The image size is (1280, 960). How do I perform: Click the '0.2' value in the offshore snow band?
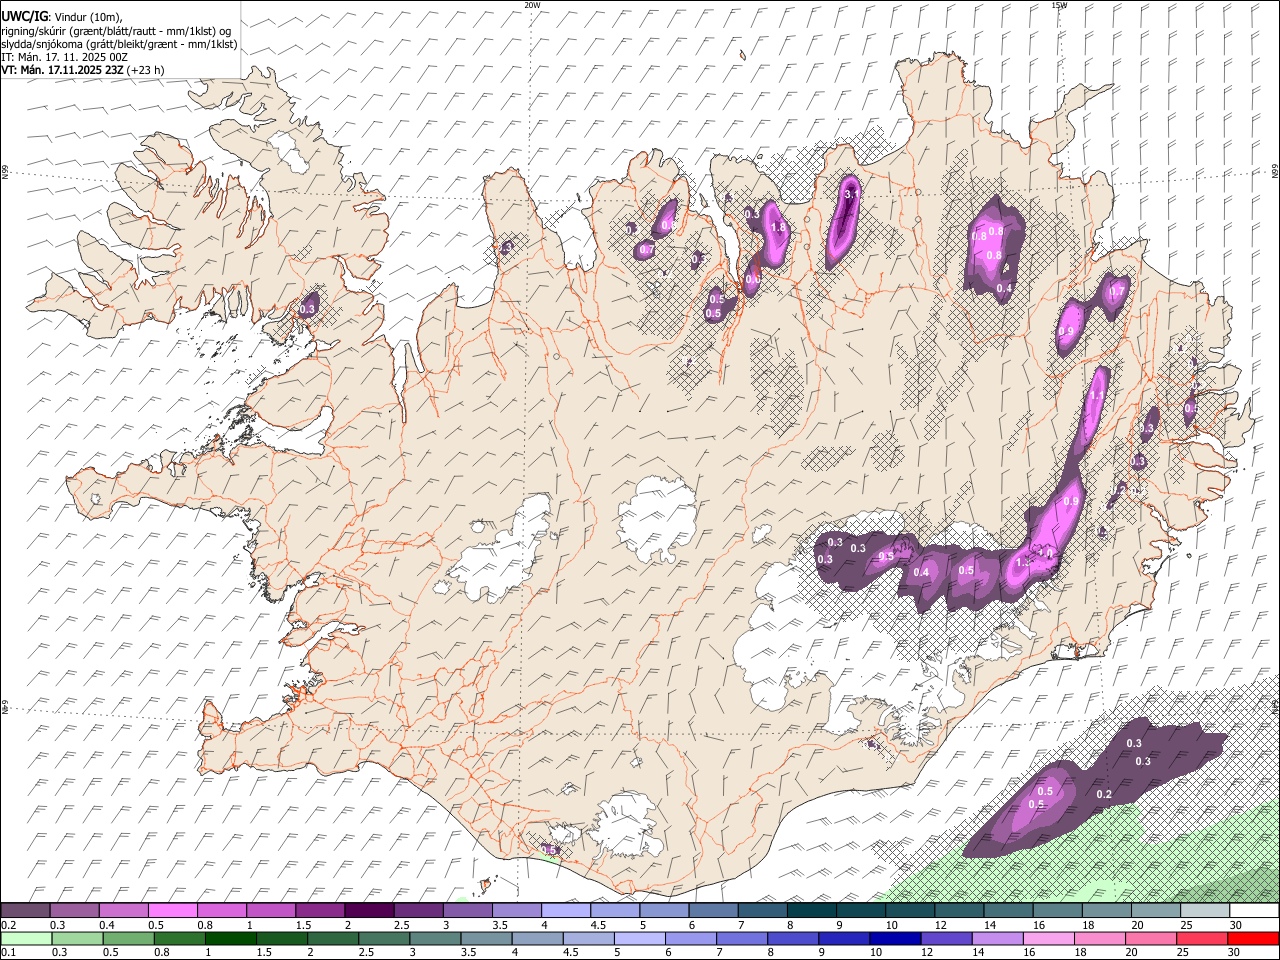(x=1104, y=794)
